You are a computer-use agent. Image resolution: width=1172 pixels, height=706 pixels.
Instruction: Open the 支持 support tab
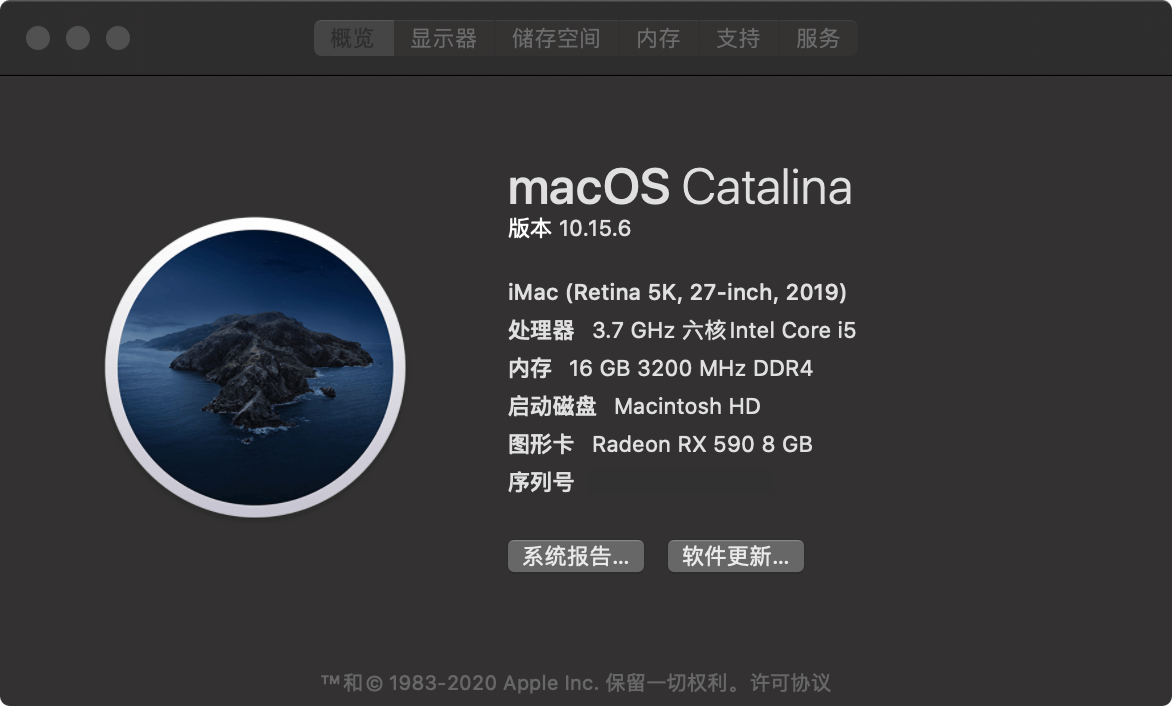738,38
